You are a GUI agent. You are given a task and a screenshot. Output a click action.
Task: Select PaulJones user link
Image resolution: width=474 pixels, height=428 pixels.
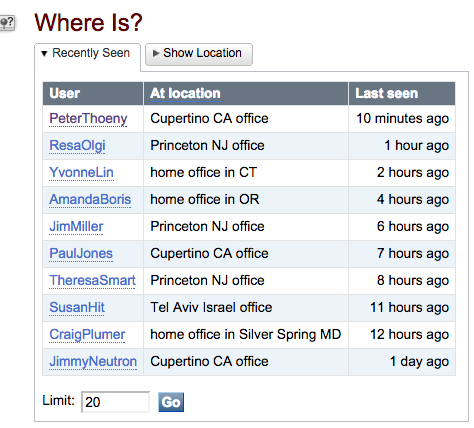(x=81, y=254)
